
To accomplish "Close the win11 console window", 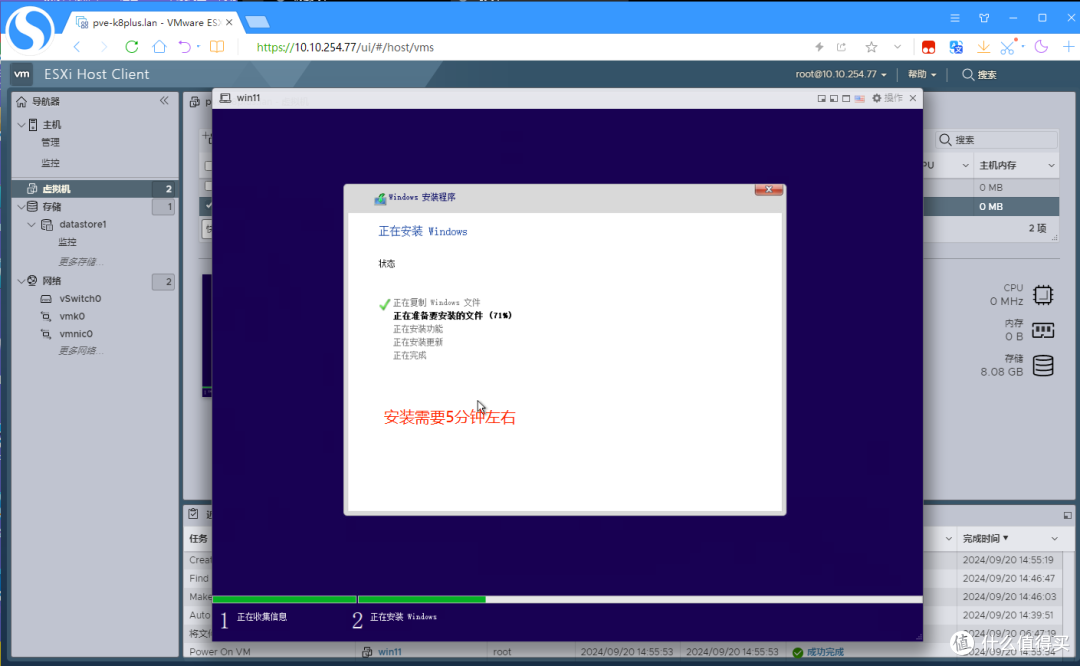I will (913, 98).
